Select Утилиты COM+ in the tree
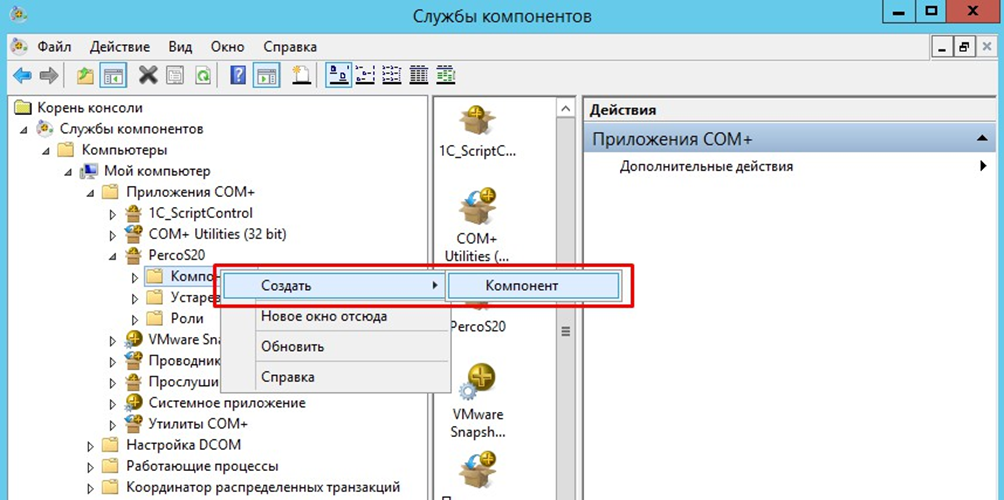 click(198, 424)
